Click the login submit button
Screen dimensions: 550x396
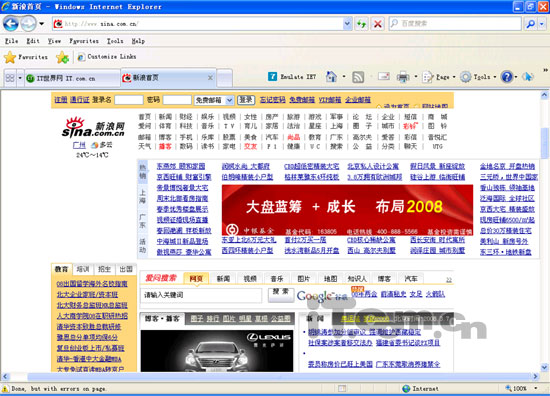(x=246, y=100)
